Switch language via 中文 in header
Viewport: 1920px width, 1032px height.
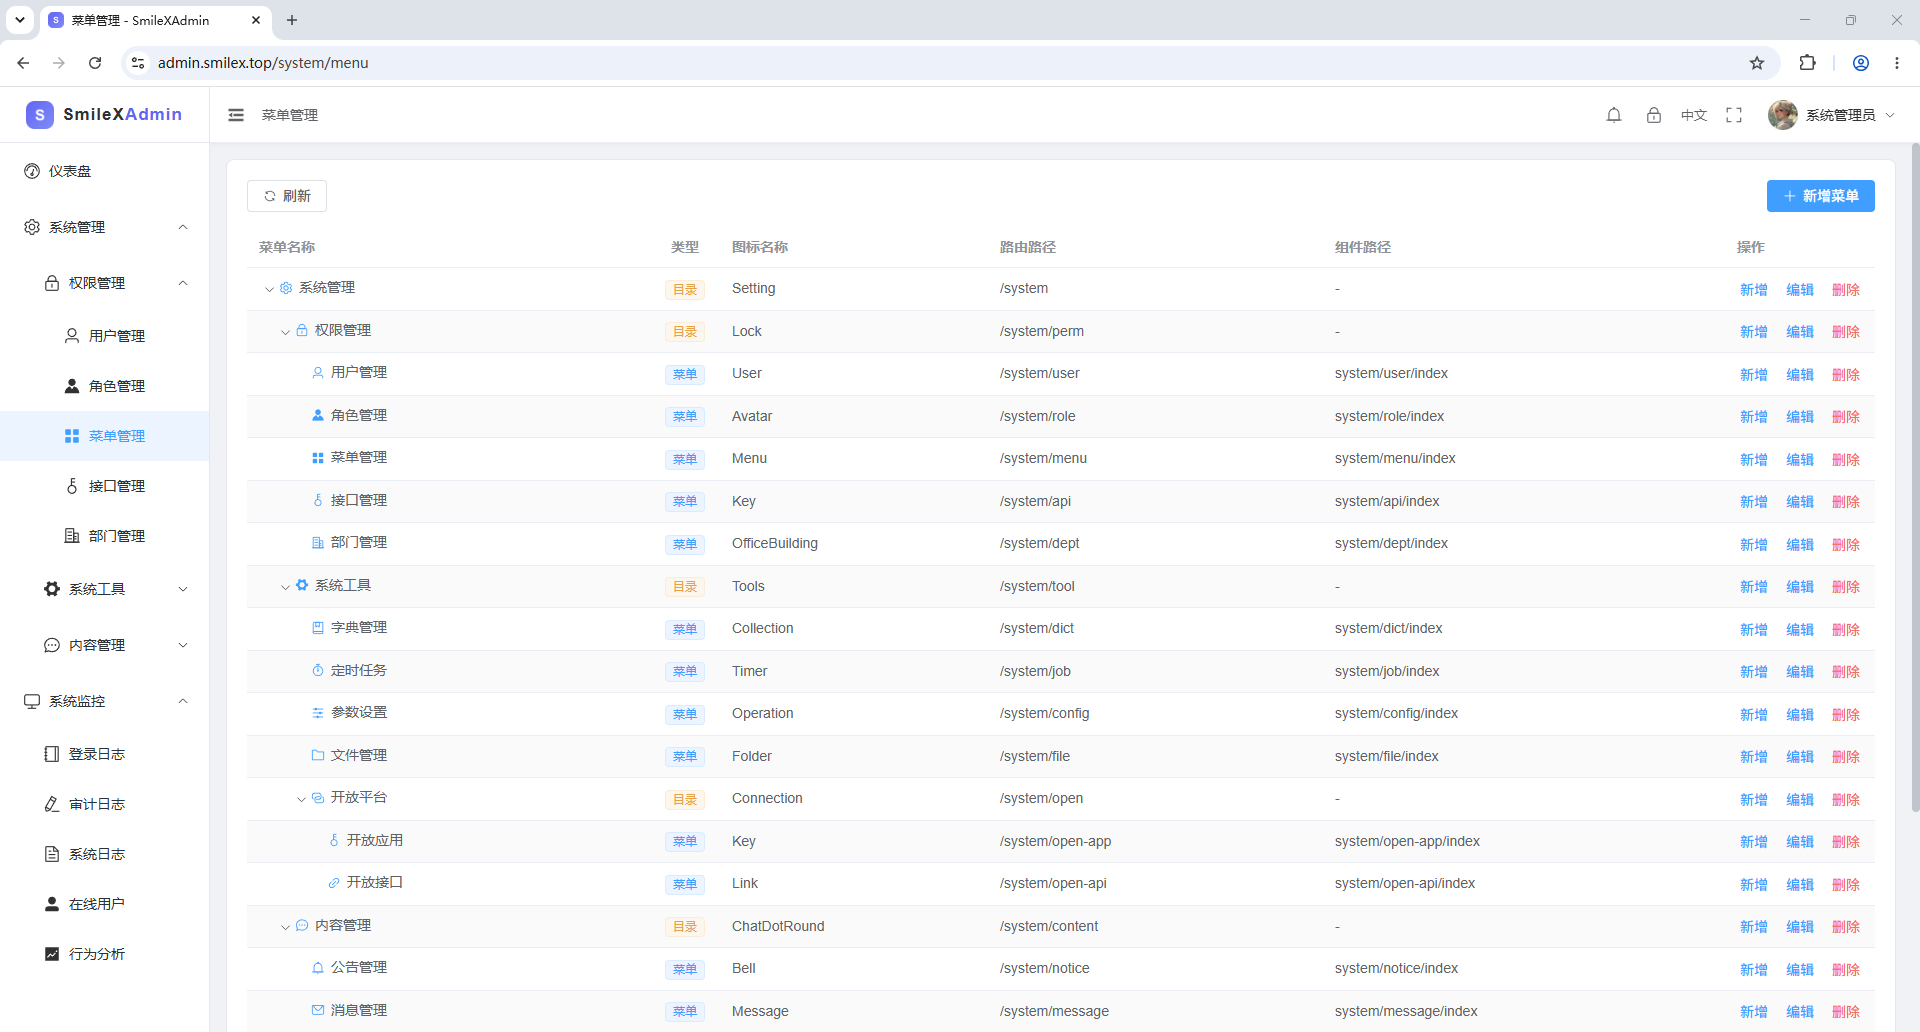point(1694,115)
